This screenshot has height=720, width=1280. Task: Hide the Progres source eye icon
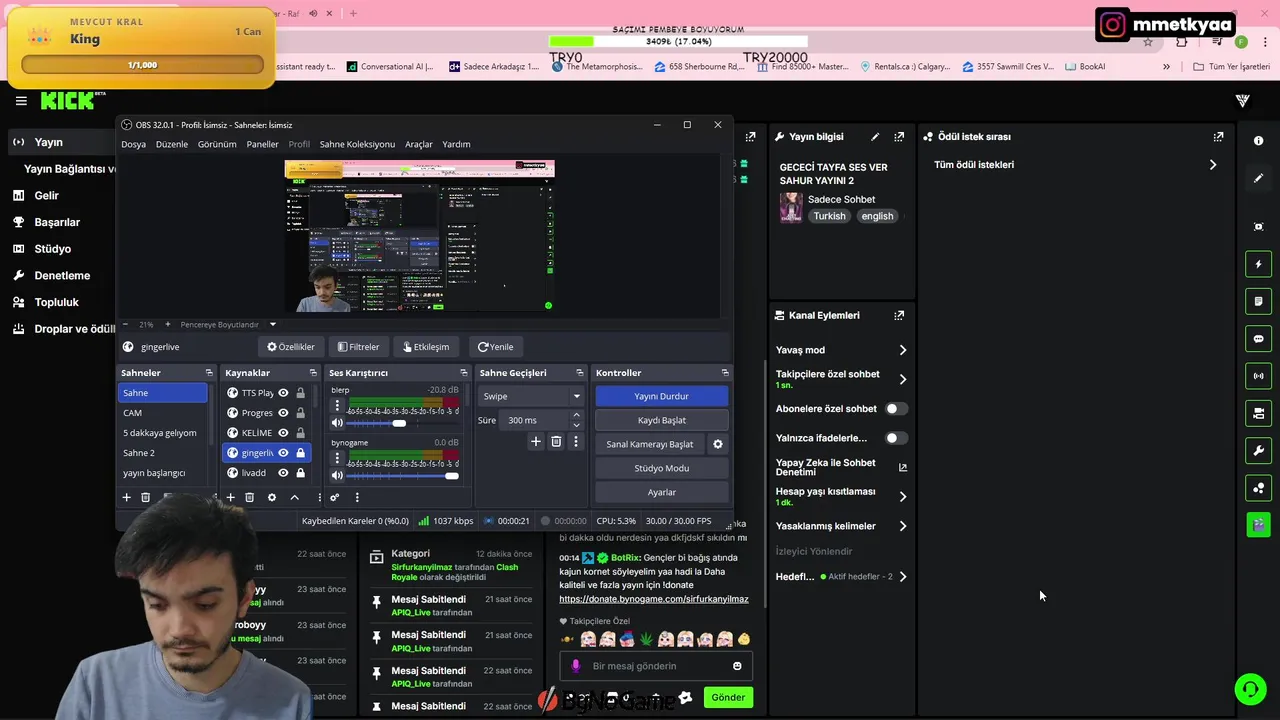[x=283, y=413]
